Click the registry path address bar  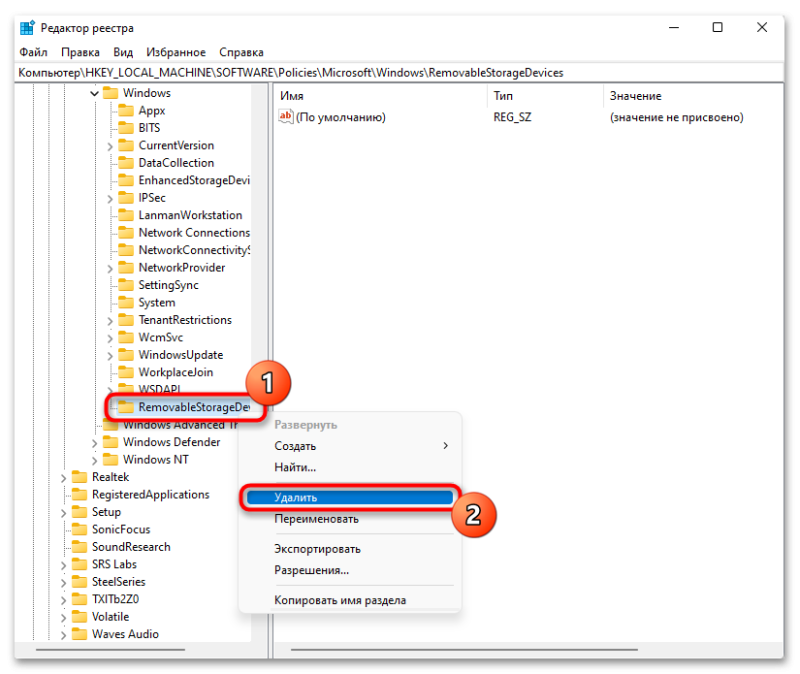[399, 72]
